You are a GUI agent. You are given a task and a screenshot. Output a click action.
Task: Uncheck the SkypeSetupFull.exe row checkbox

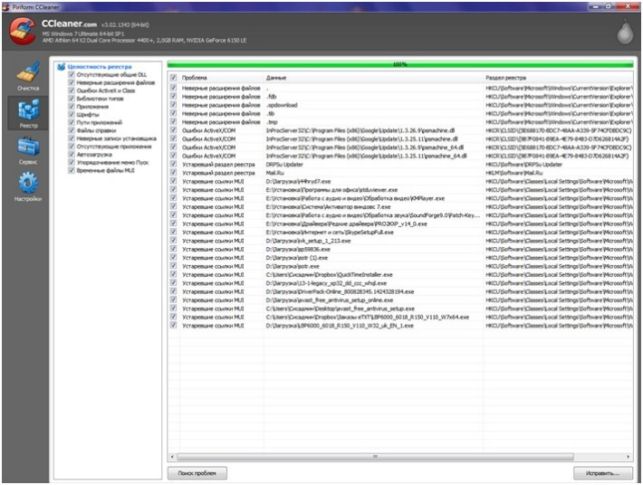[173, 232]
